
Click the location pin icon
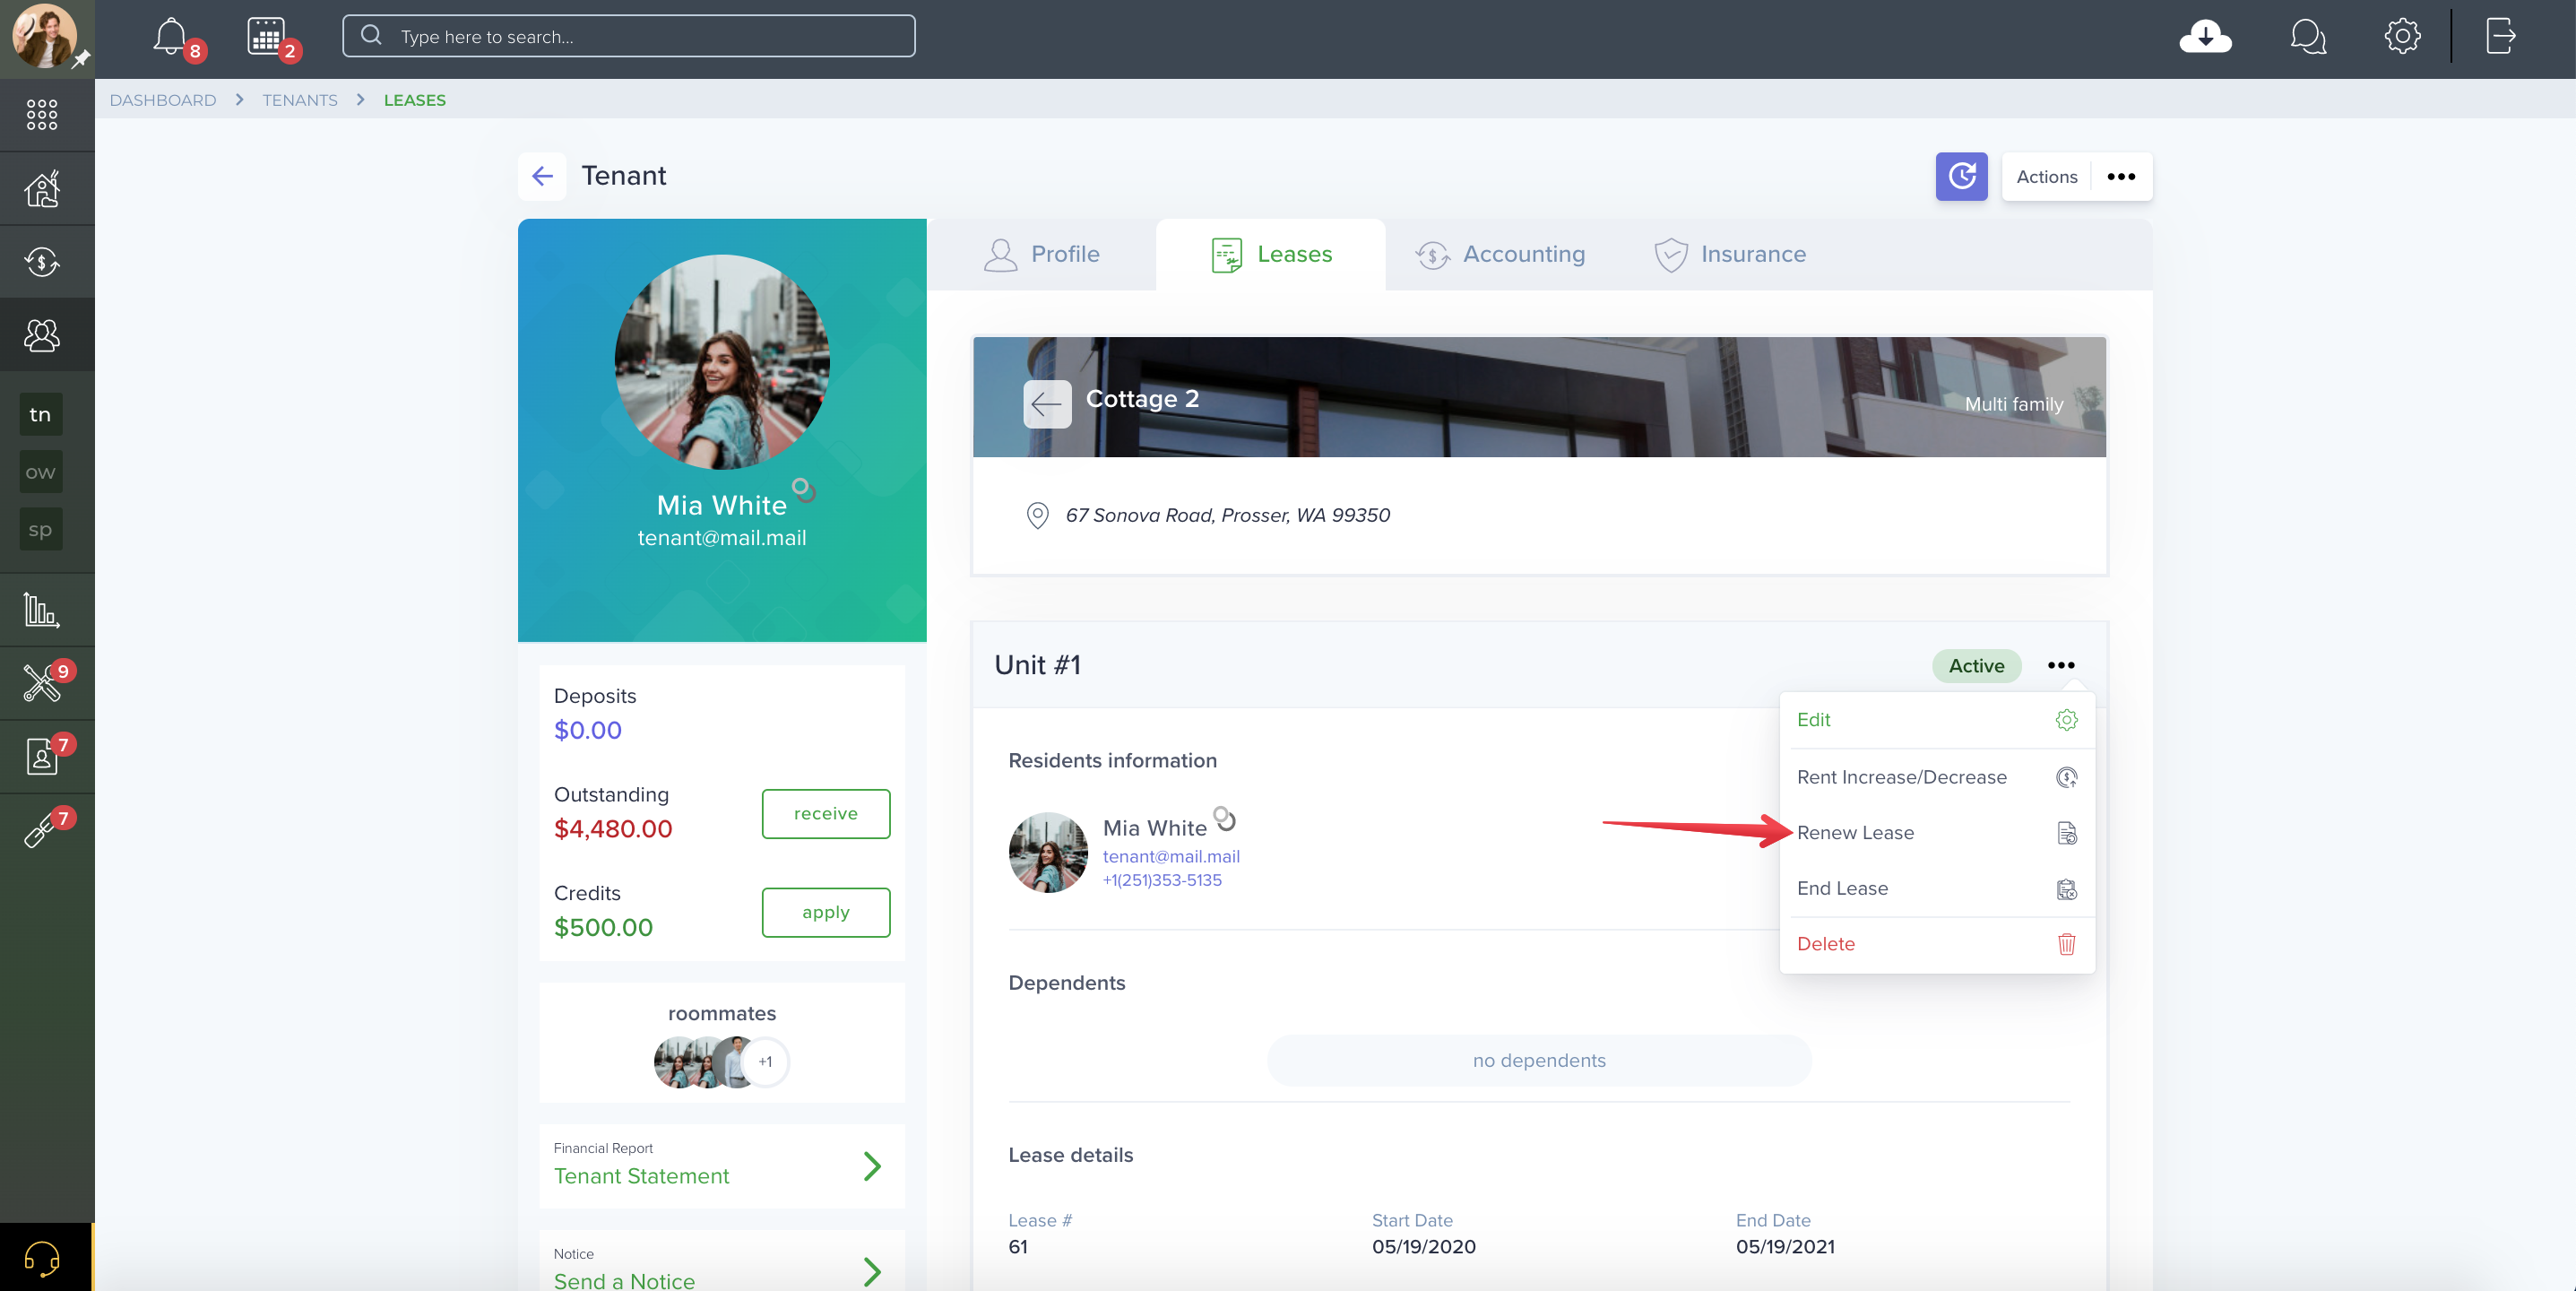[1037, 515]
